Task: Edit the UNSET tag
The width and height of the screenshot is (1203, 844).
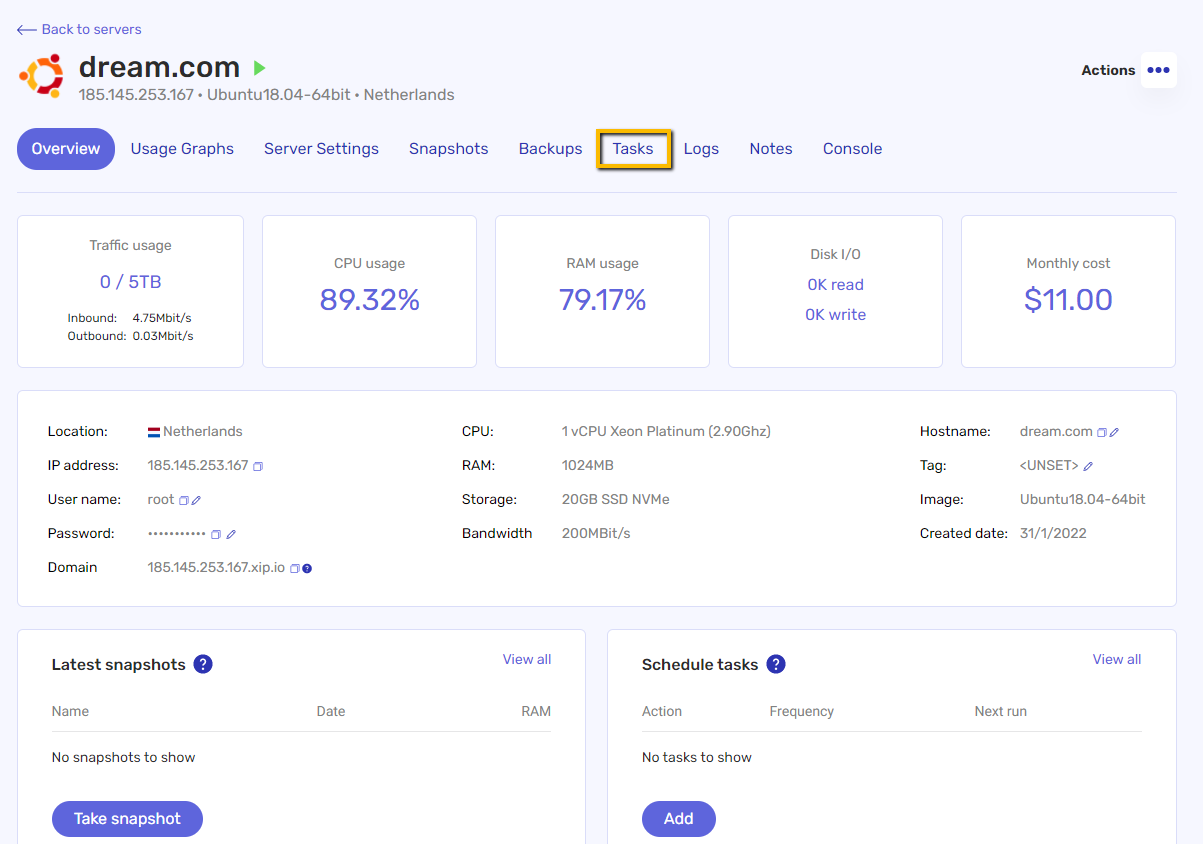Action: point(1088,466)
